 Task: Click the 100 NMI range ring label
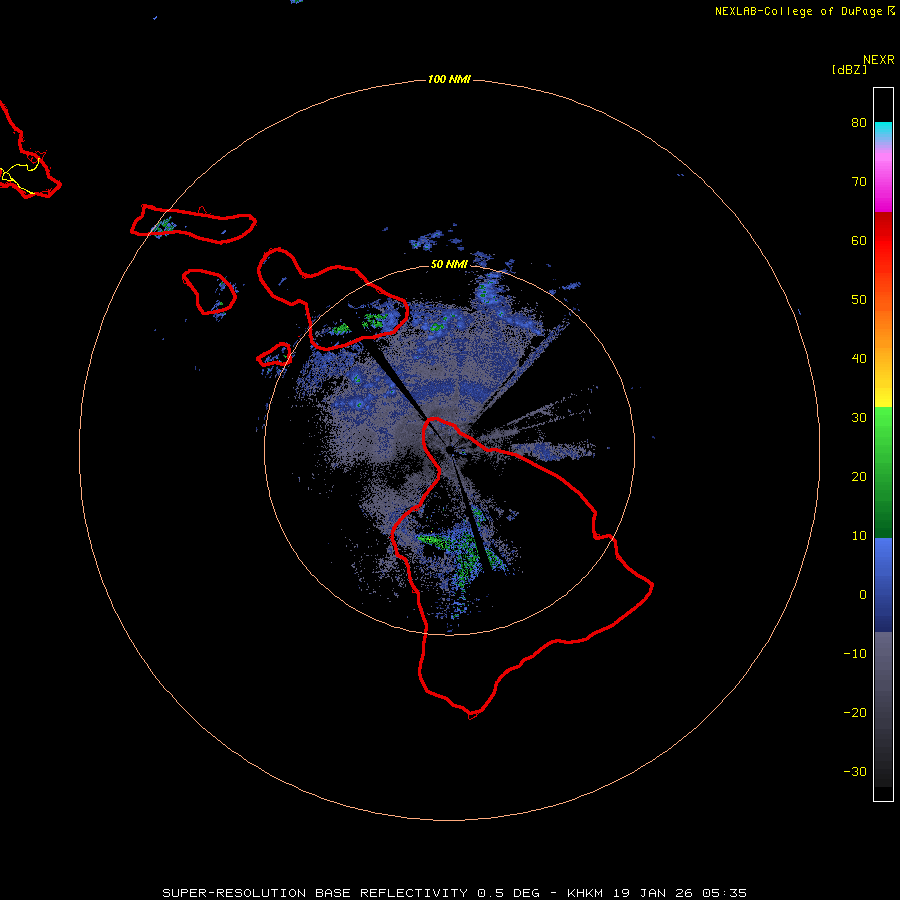pyautogui.click(x=449, y=79)
